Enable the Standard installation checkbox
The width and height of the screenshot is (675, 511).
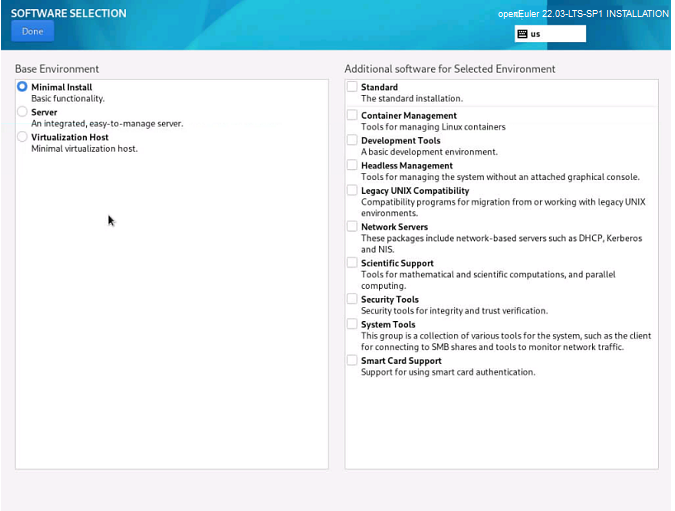pos(352,87)
